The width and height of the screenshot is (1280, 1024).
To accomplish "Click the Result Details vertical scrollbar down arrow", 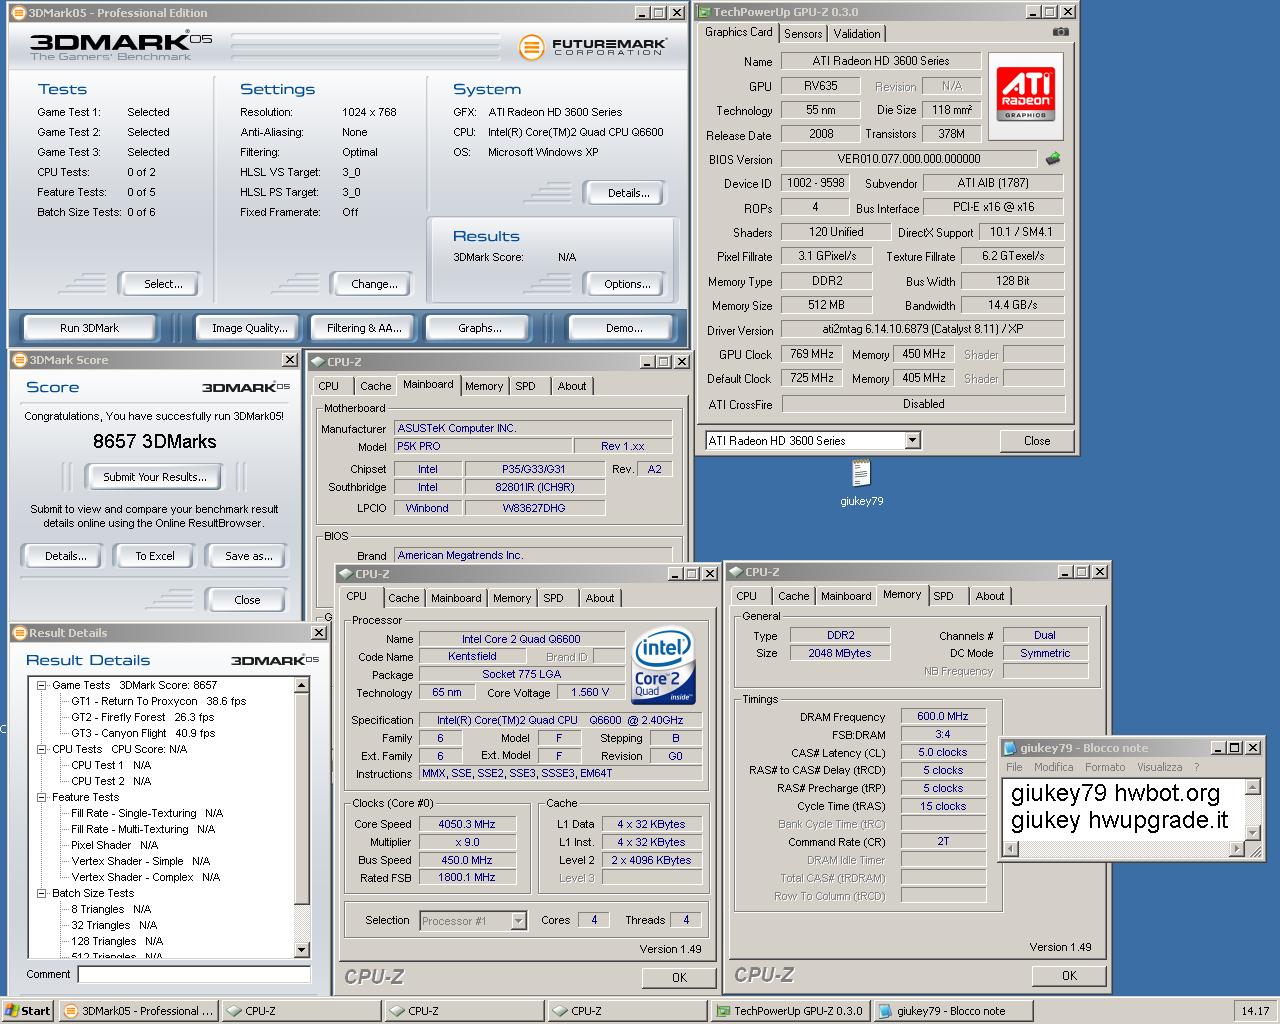I will tap(302, 951).
